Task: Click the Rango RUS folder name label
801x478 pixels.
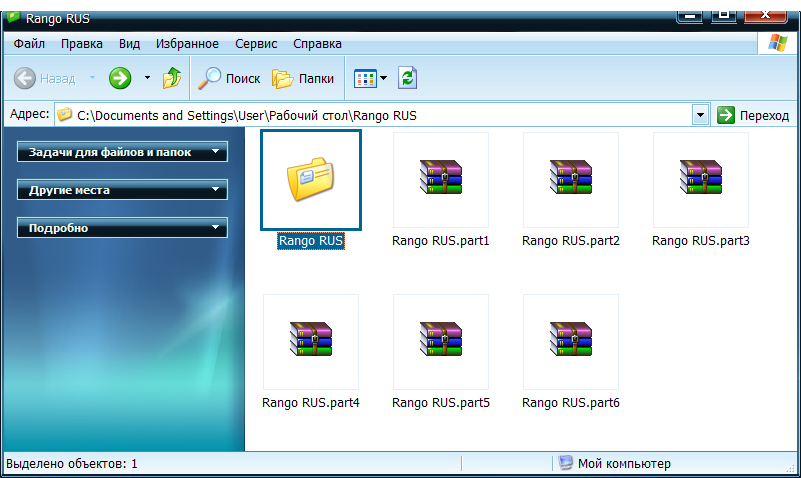Action: (311, 241)
